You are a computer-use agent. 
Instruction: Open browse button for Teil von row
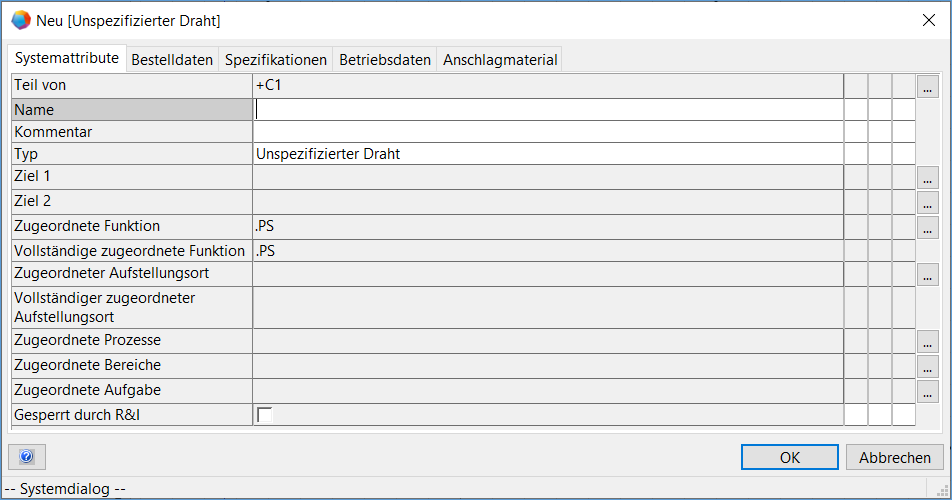(x=928, y=87)
